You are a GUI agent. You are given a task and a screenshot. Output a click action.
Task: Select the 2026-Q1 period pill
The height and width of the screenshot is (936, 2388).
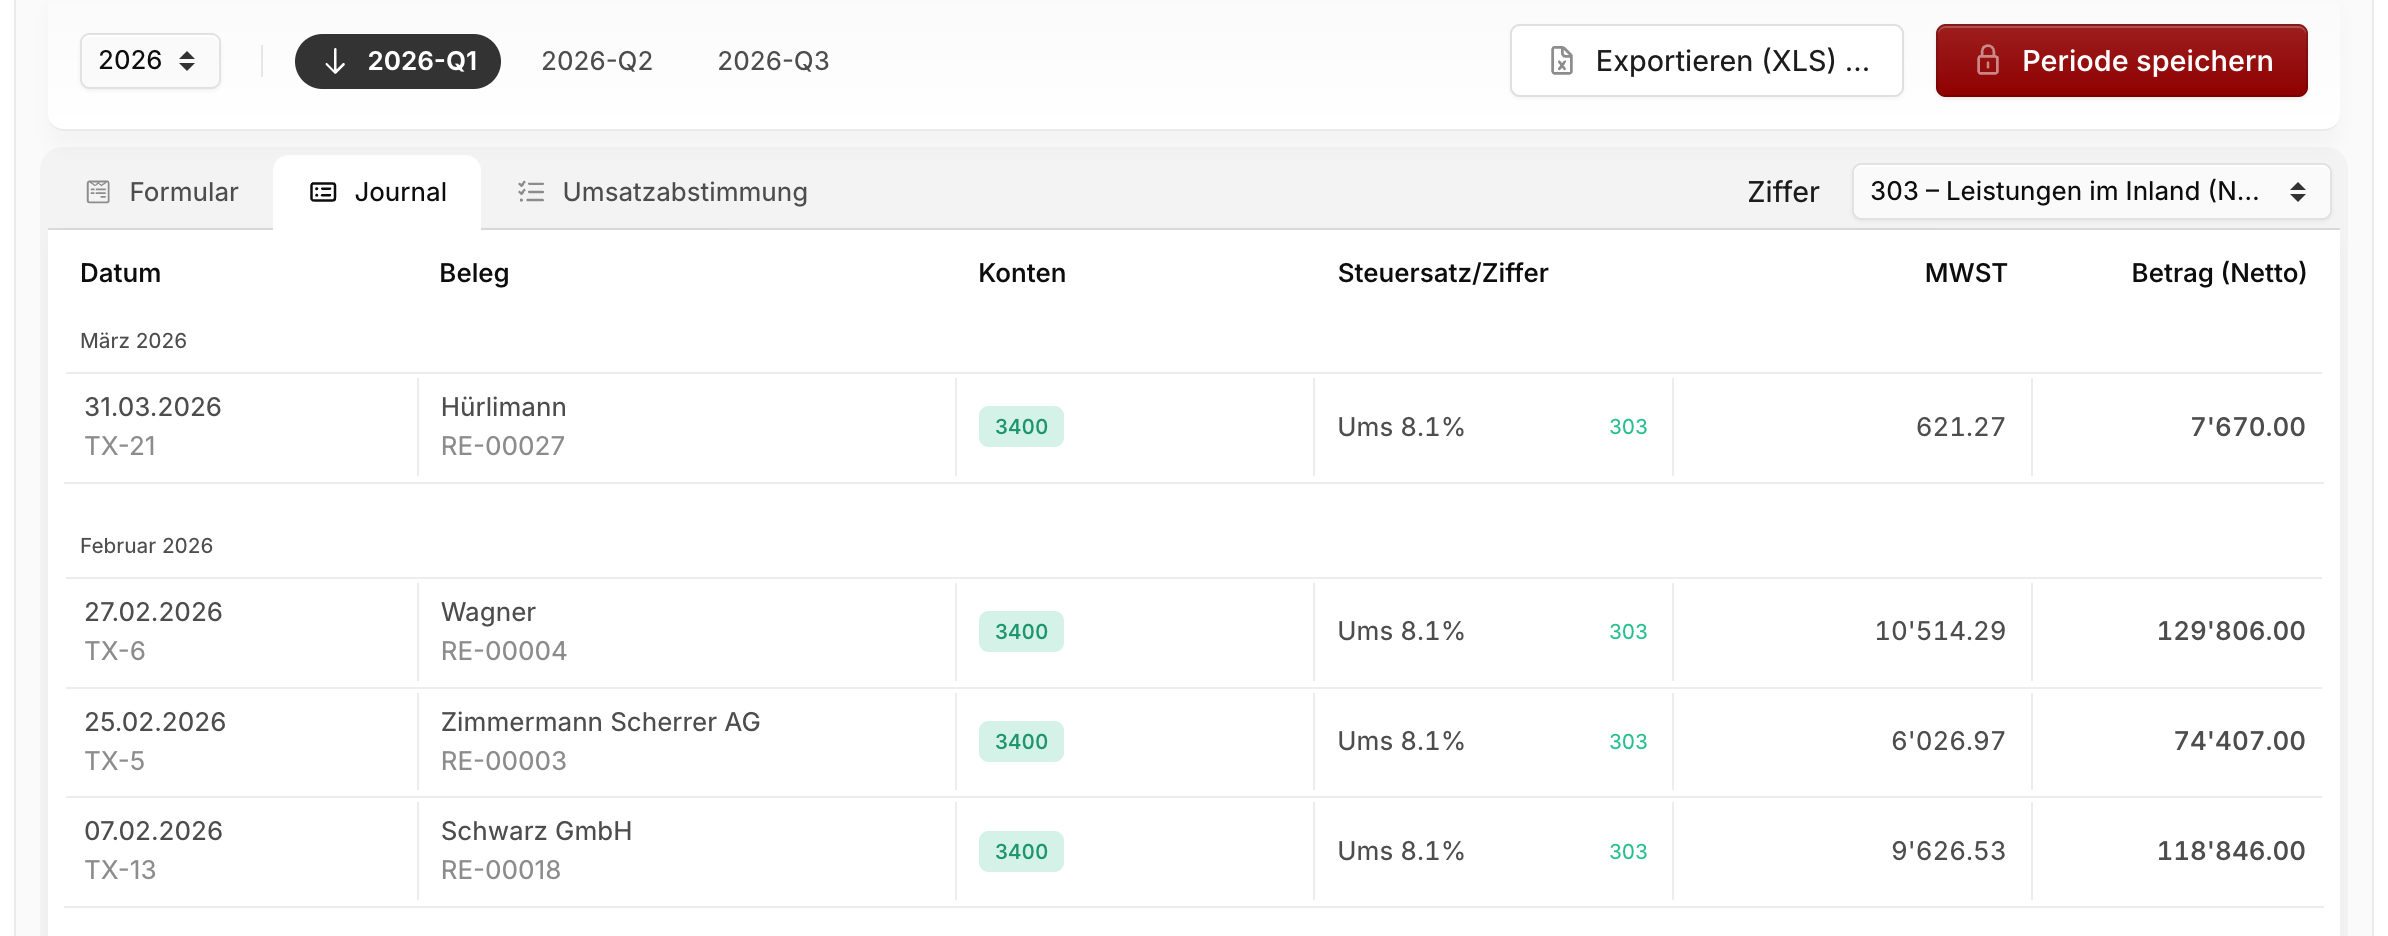click(398, 61)
